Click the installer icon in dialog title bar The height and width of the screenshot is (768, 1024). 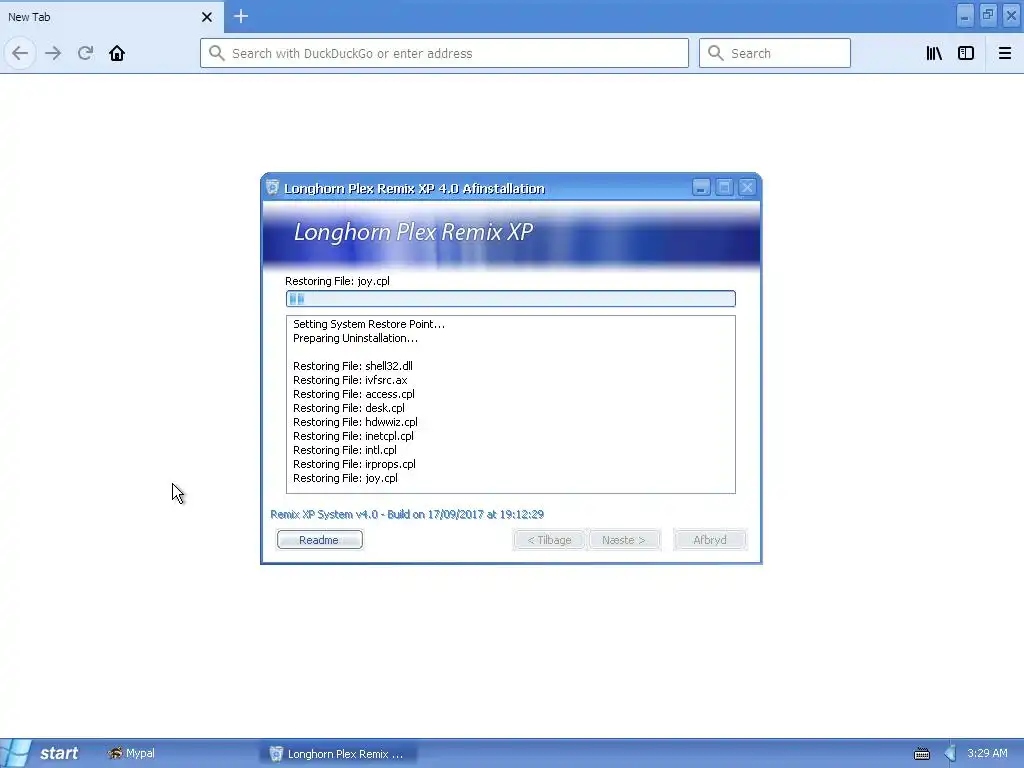(272, 187)
